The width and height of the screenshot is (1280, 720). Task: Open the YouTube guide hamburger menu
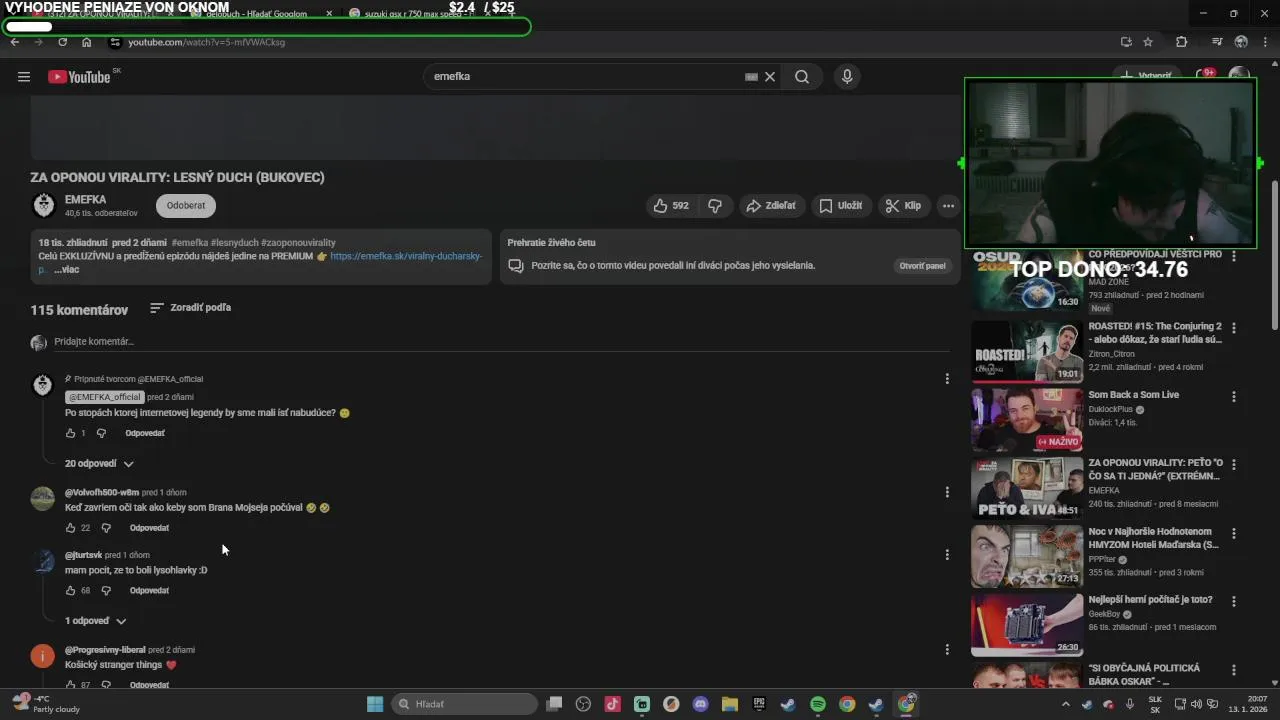point(24,77)
